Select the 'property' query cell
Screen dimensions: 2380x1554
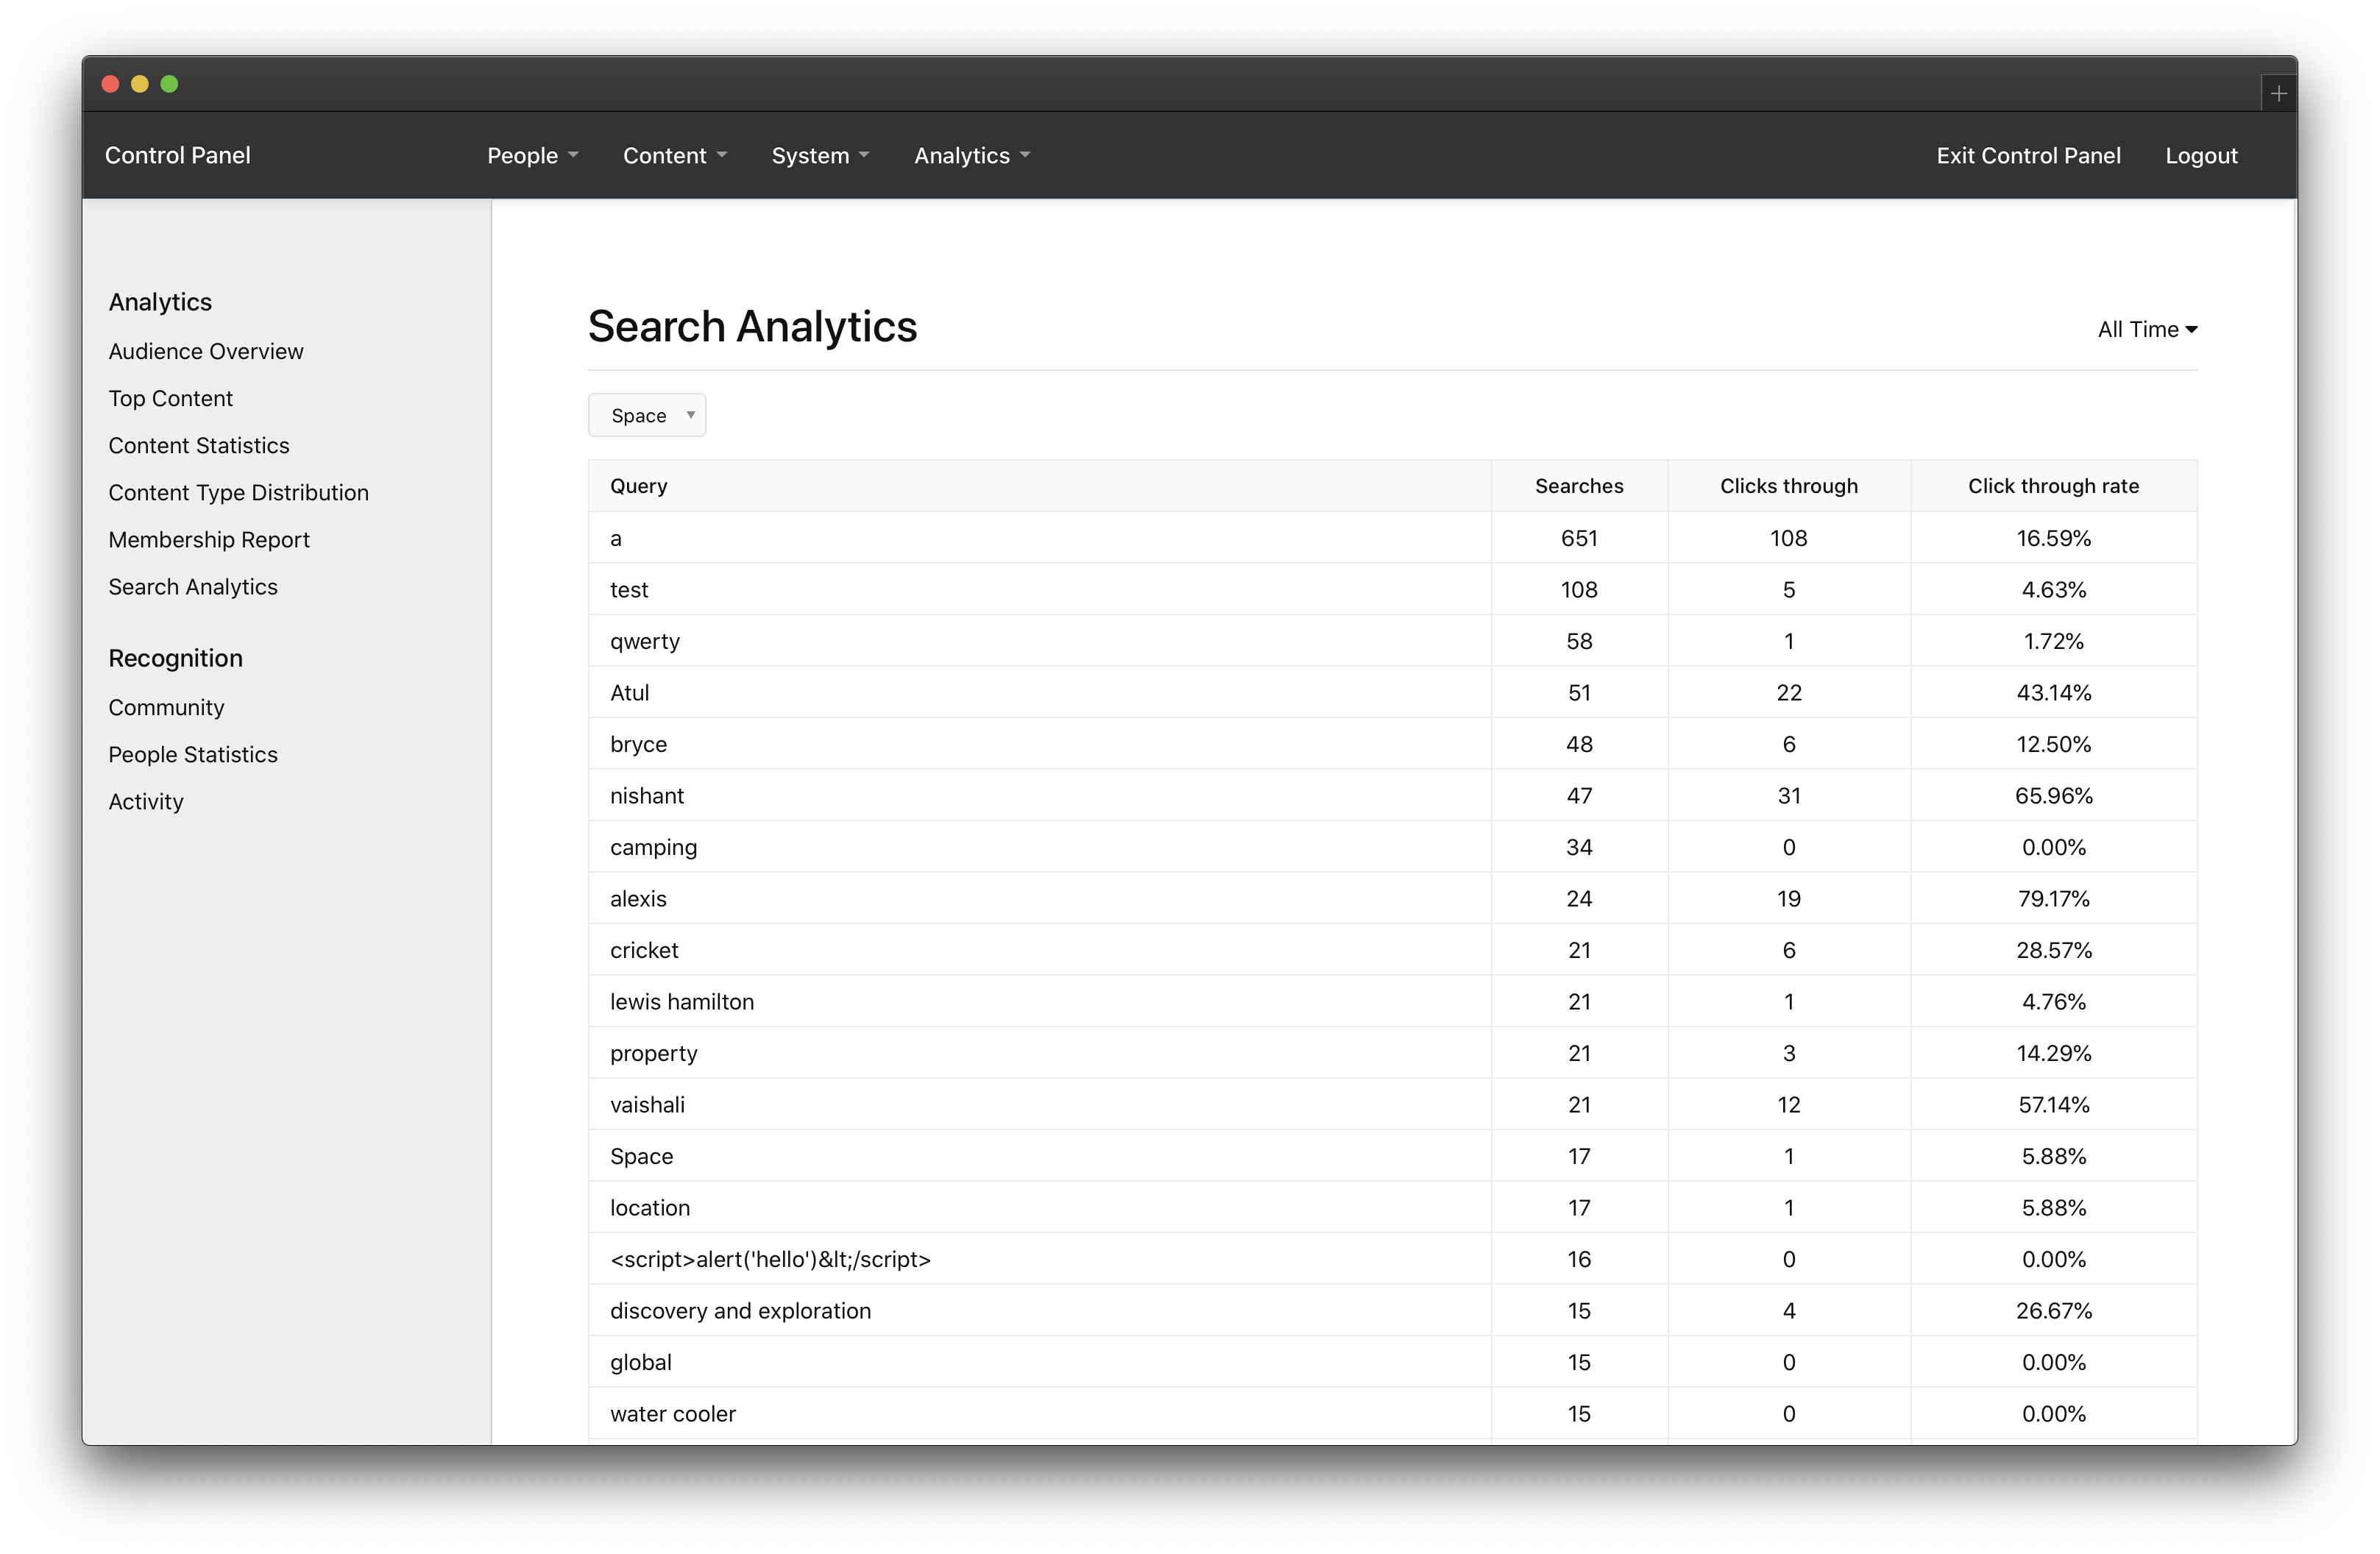coord(1040,1053)
